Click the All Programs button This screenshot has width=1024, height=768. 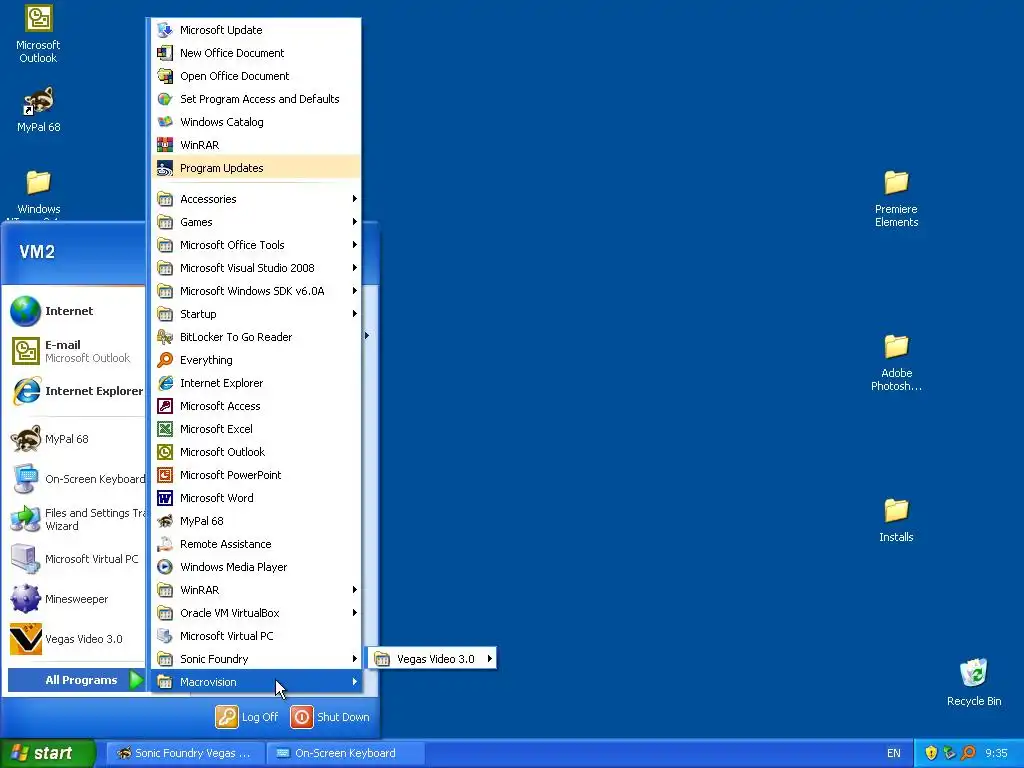tap(76, 680)
